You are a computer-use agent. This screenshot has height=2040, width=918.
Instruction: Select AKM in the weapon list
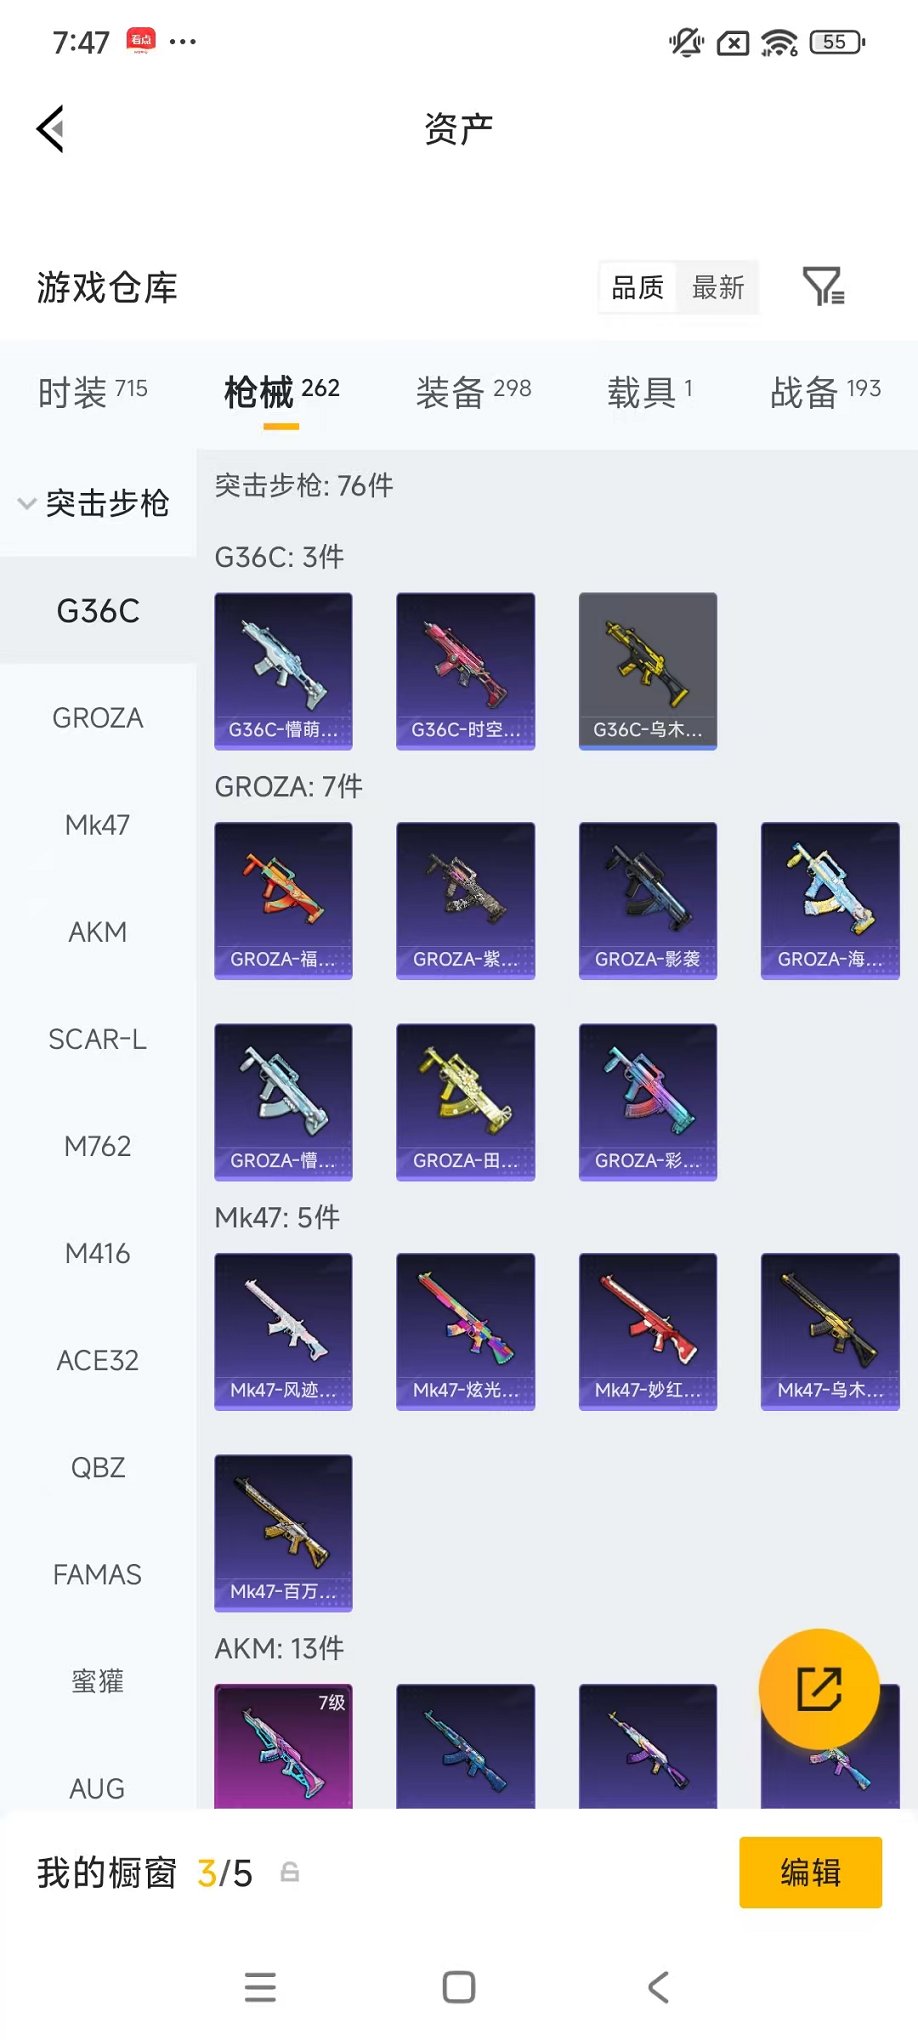[98, 932]
